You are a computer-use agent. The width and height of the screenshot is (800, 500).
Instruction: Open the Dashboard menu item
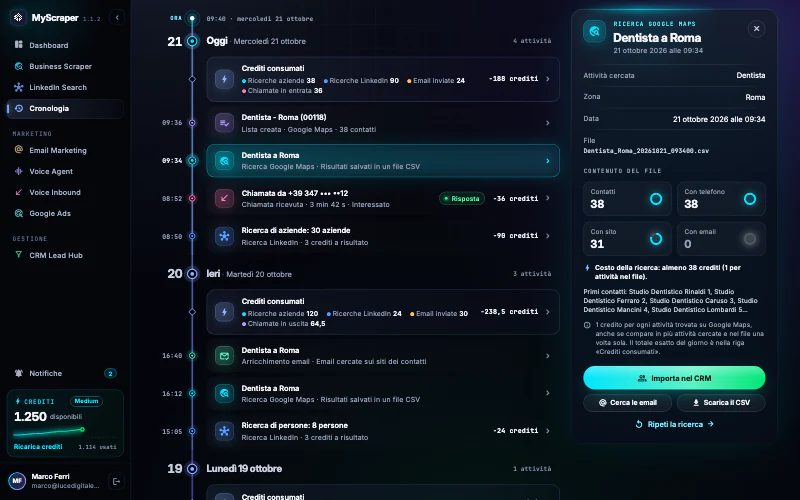[x=65, y=45]
